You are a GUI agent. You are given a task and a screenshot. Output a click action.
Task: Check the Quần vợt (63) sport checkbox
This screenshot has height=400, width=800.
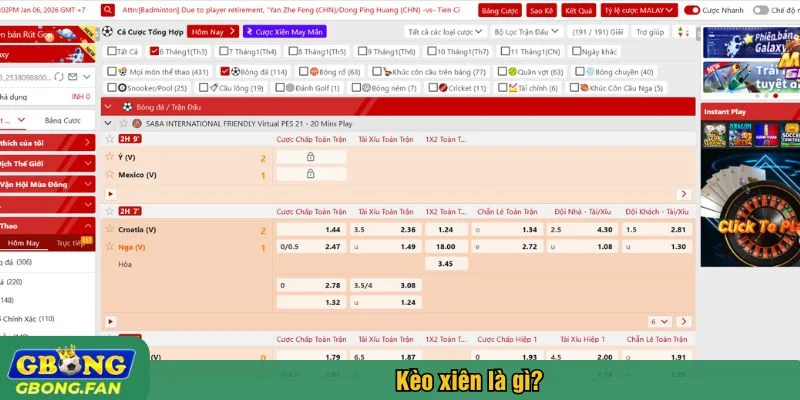coord(502,71)
